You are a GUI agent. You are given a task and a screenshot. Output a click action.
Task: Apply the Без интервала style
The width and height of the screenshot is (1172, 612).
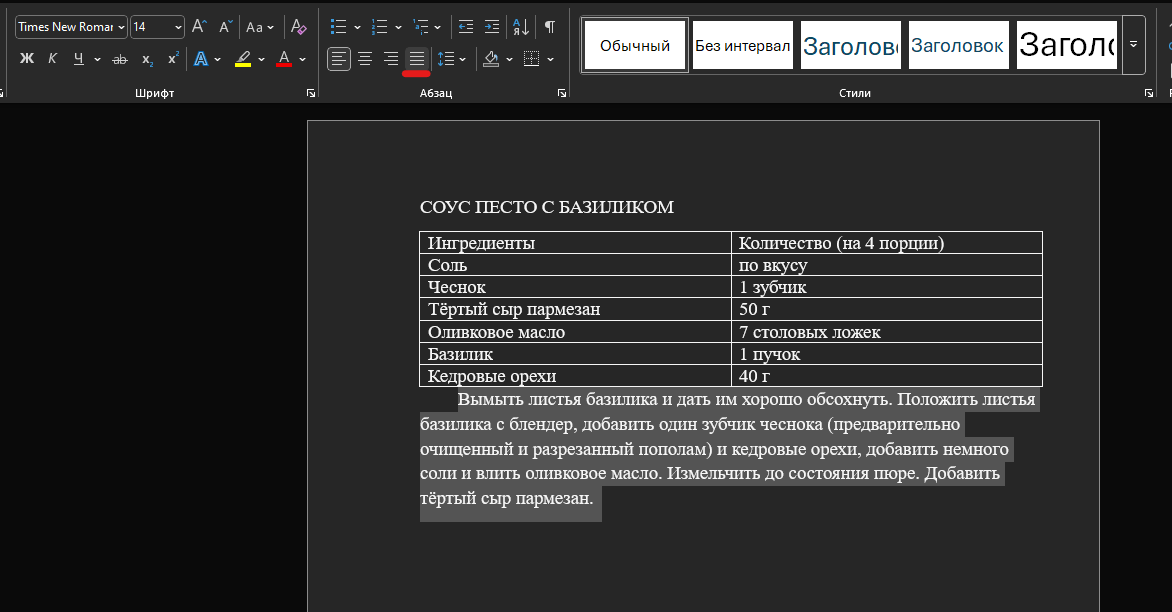(742, 46)
